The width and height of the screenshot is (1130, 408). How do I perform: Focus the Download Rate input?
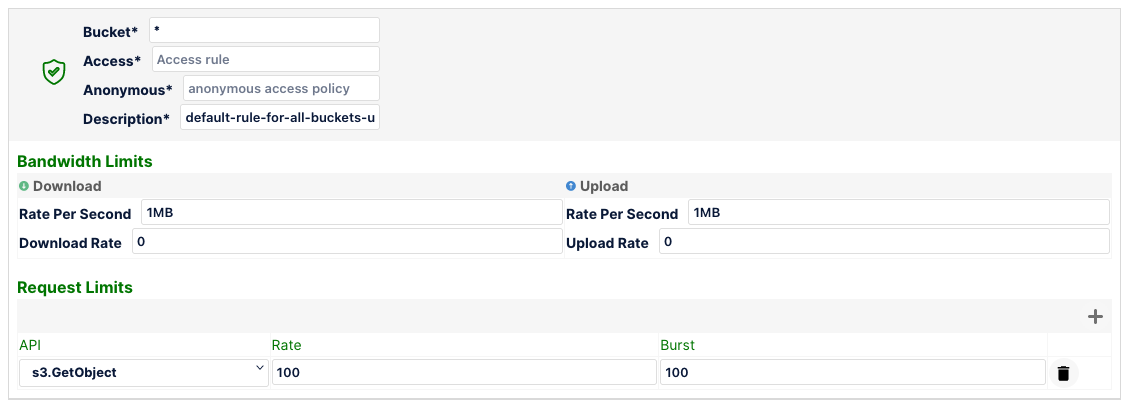[347, 242]
